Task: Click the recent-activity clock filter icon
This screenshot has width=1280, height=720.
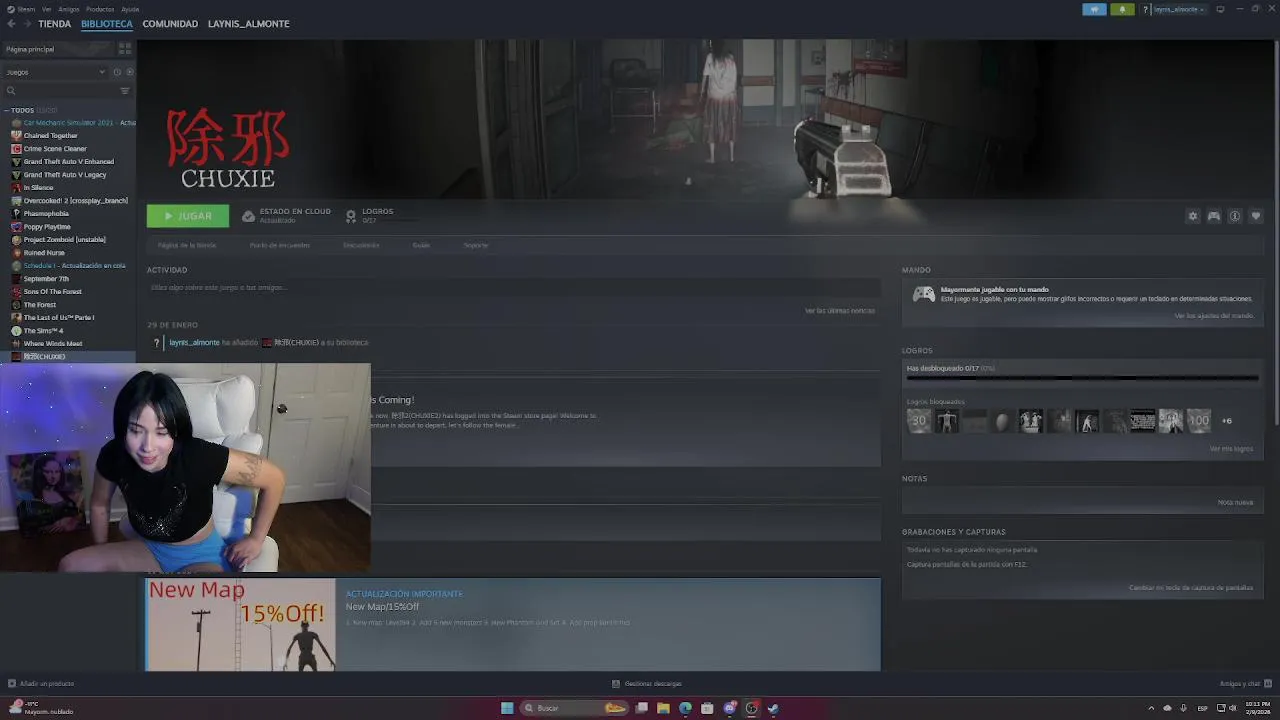Action: 117,72
